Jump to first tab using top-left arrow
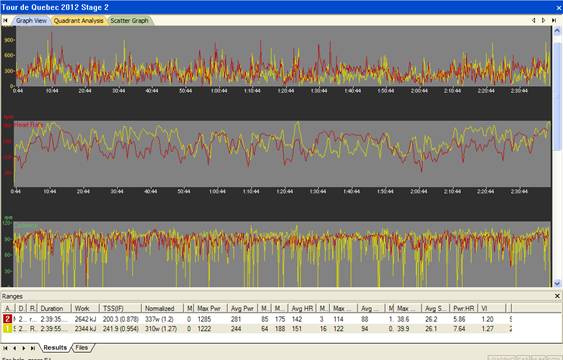This screenshot has width=563, height=360. point(5,20)
